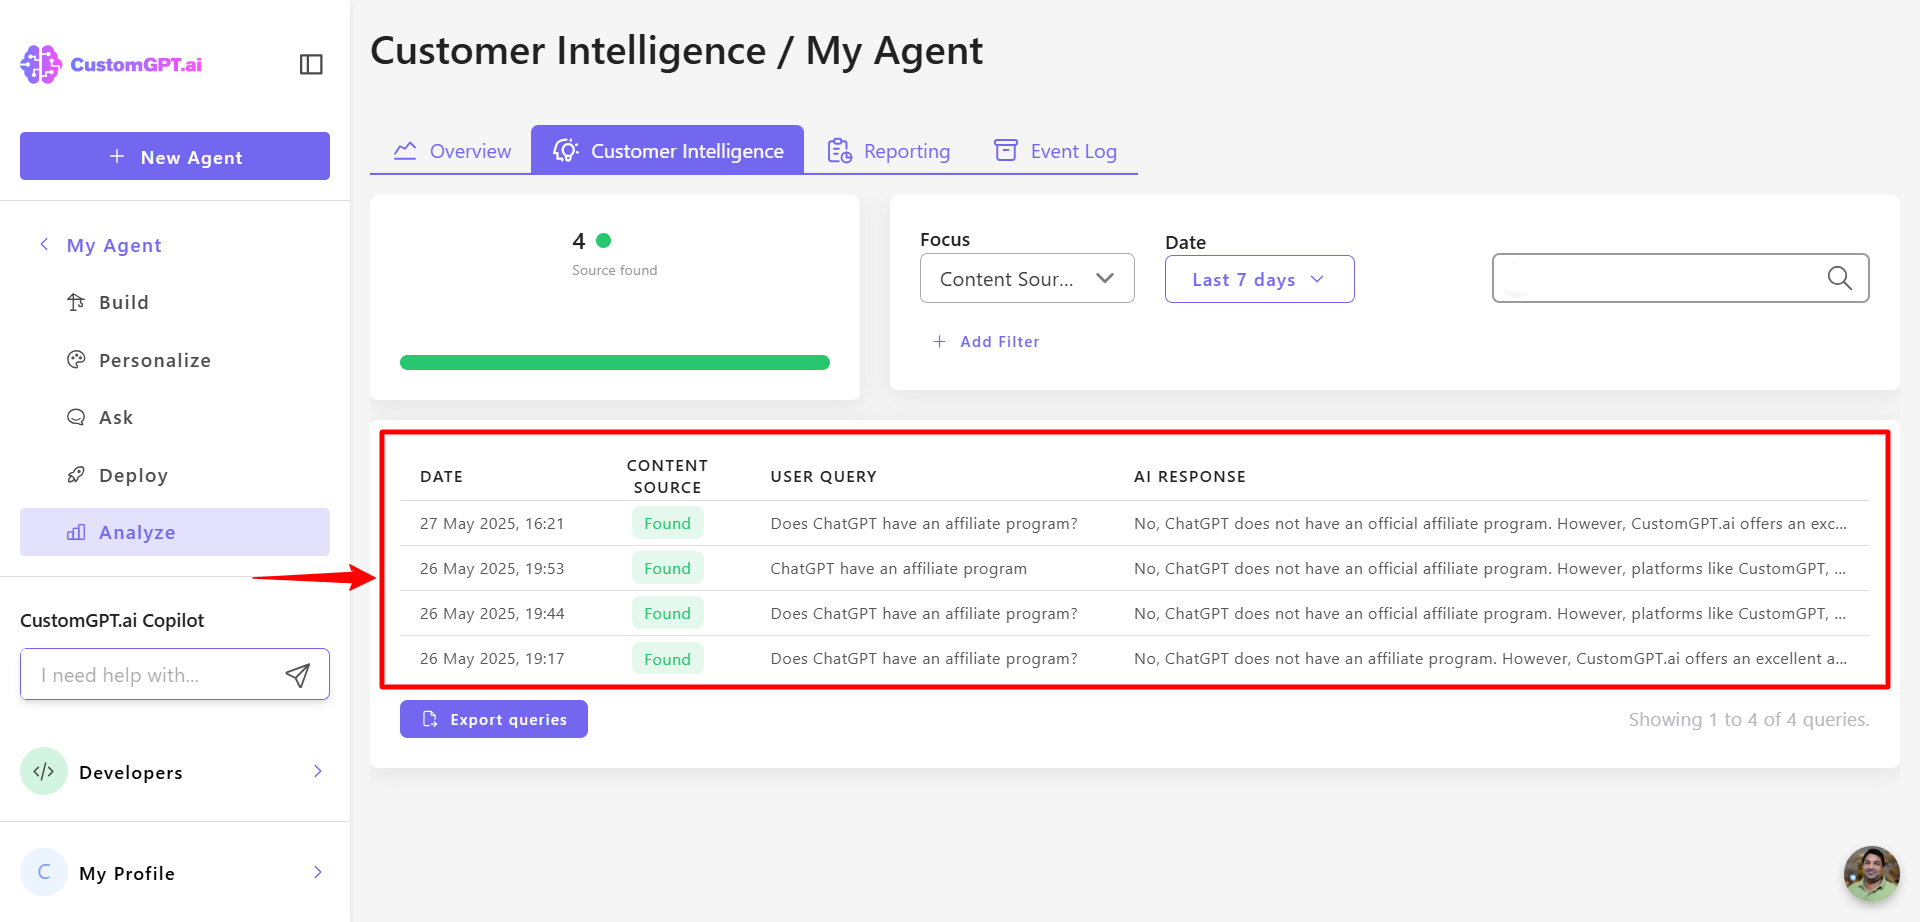Open the Developers section
Screen dimensions: 1920x922
point(175,771)
